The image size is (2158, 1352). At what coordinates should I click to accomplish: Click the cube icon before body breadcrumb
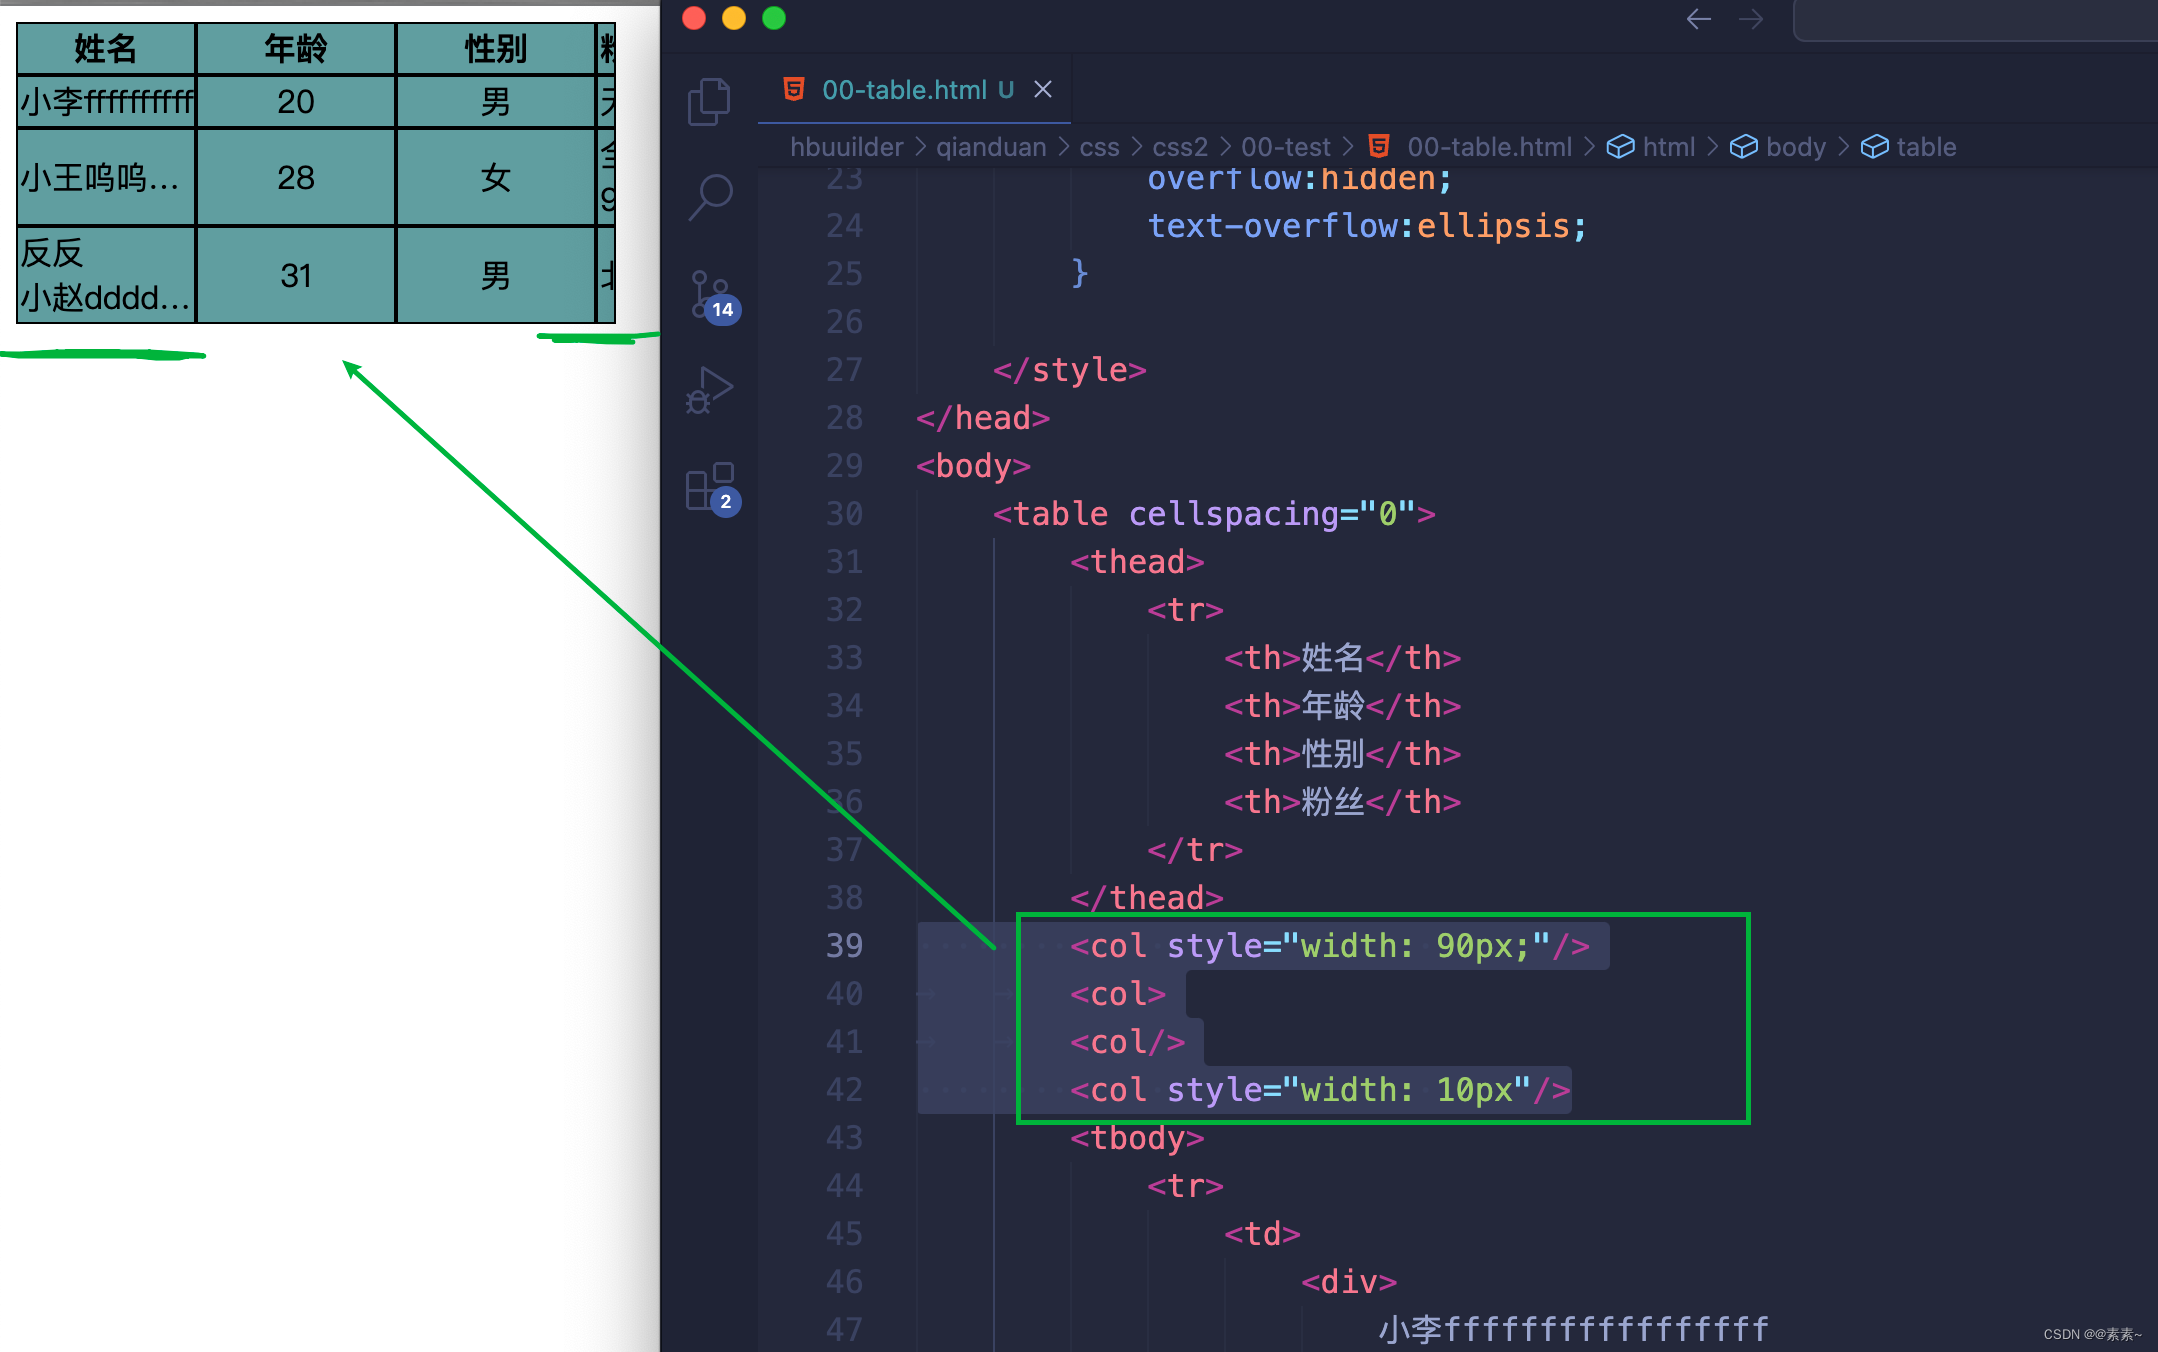(1743, 147)
